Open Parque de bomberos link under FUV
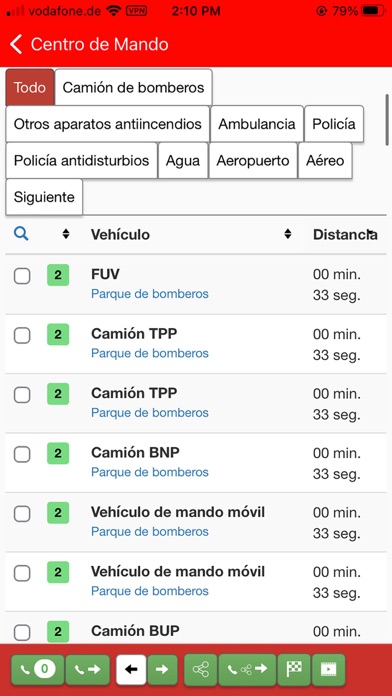 [150, 294]
